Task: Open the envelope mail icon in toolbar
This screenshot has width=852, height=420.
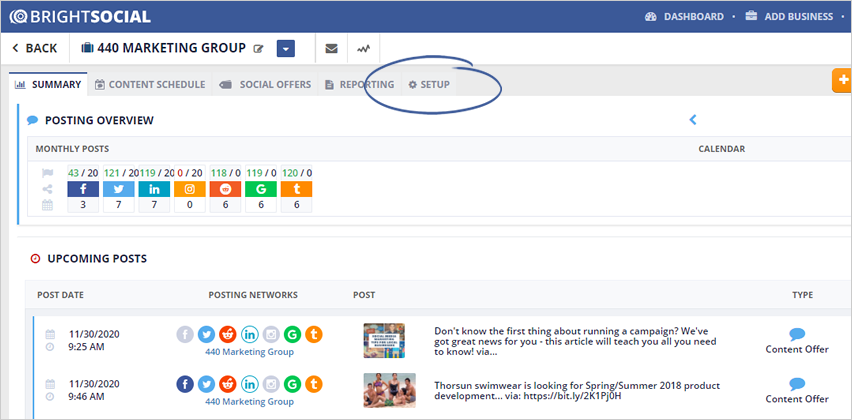Action: click(x=331, y=48)
